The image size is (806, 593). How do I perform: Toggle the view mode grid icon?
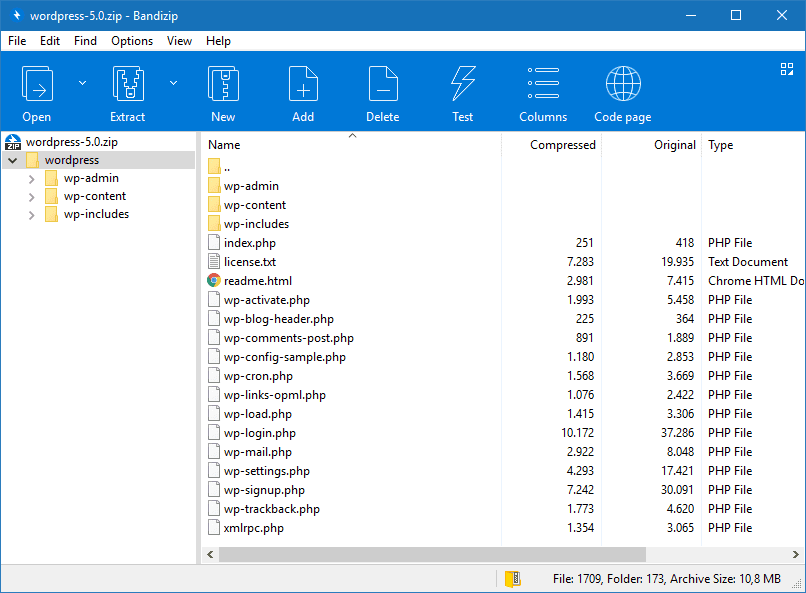click(786, 69)
